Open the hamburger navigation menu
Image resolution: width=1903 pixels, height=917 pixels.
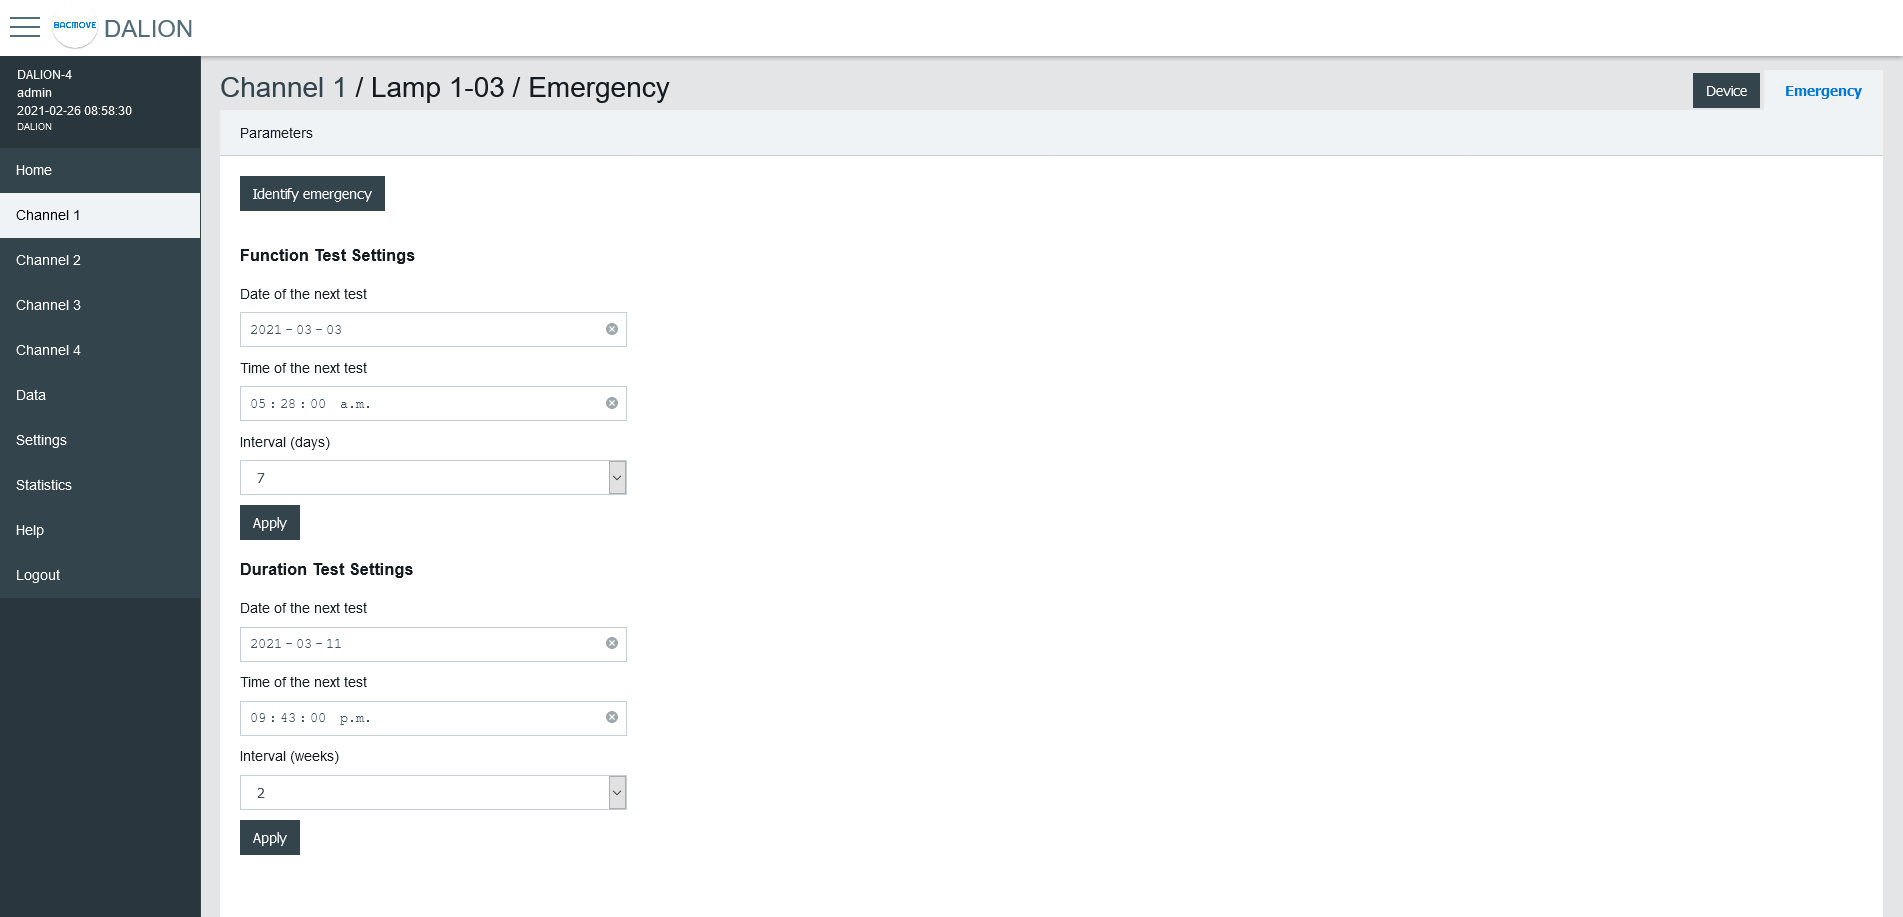point(25,28)
